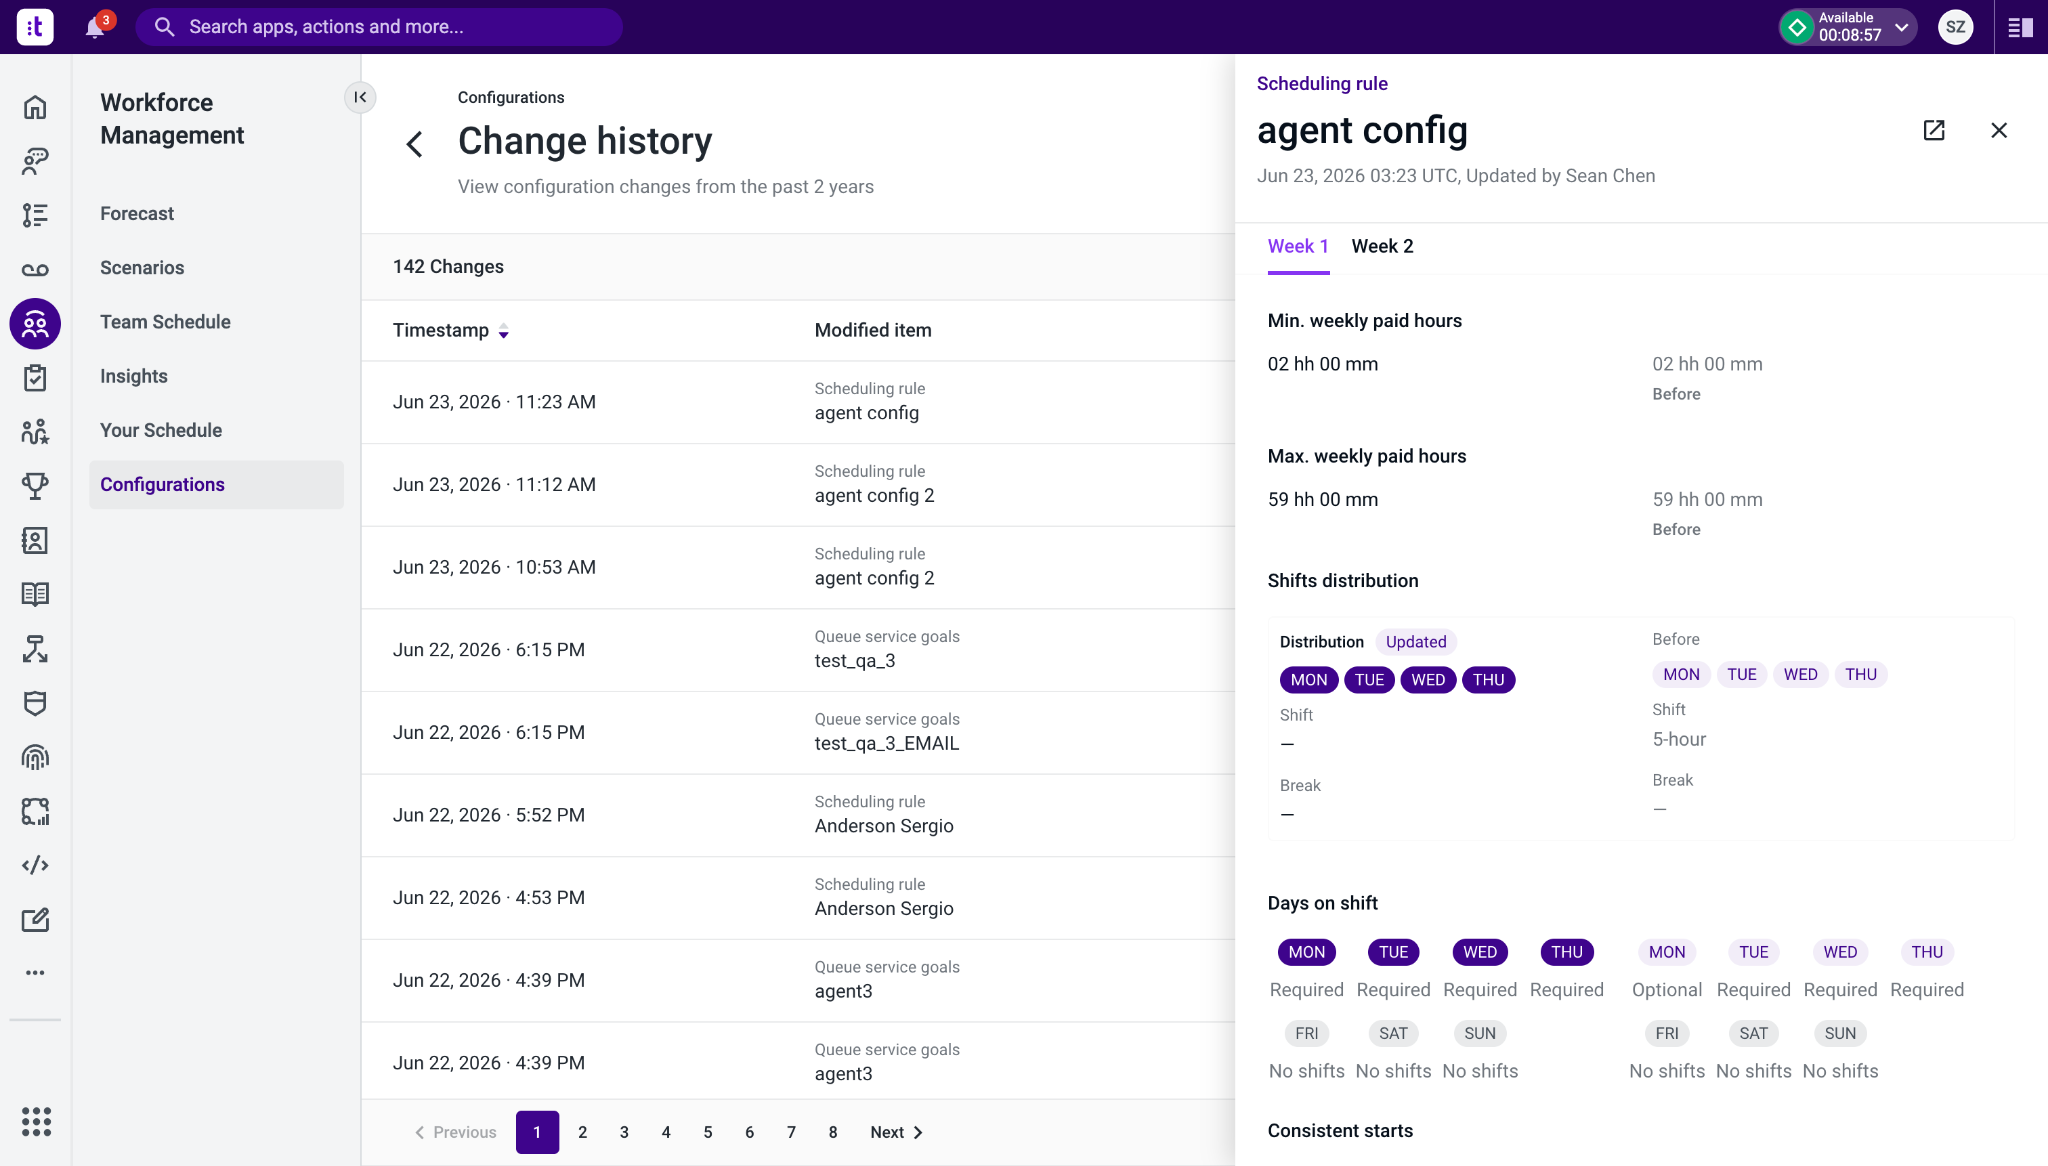
Task: Click the search apps and actions field
Action: coord(380,27)
